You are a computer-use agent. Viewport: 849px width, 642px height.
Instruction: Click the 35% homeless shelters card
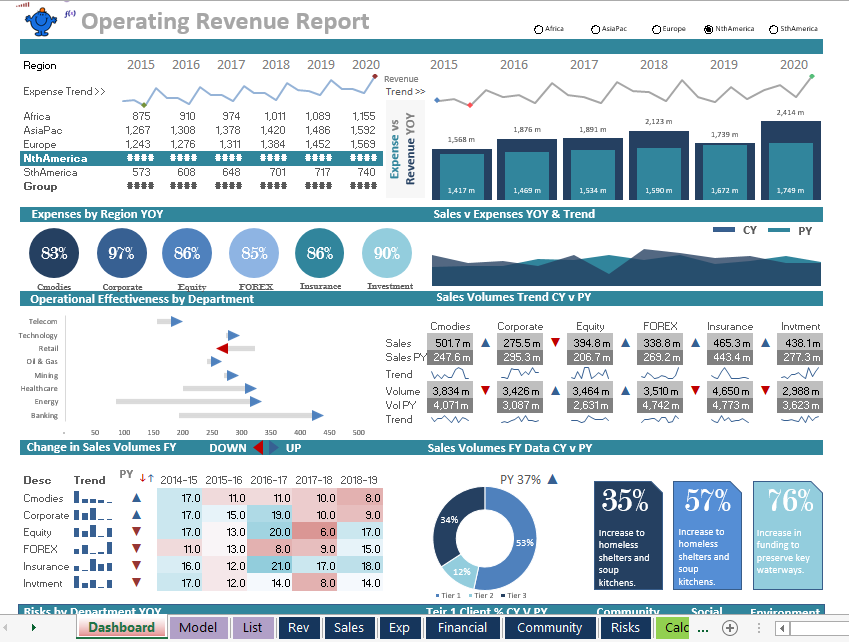(628, 535)
